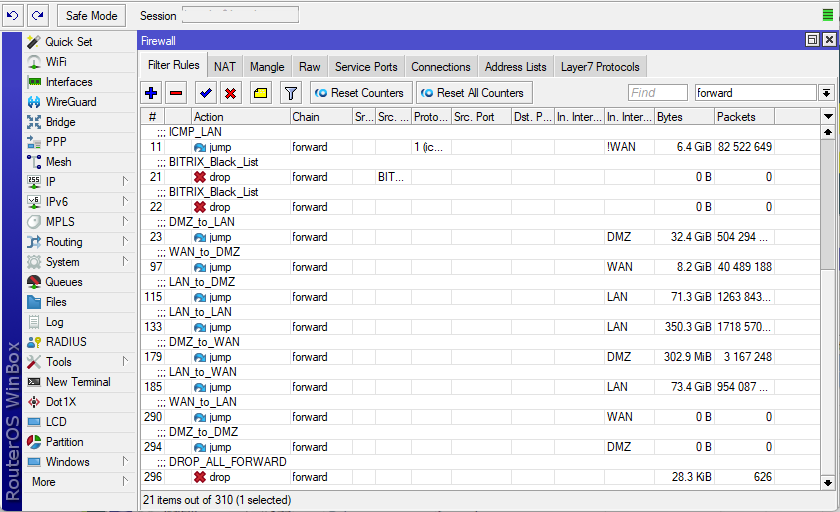This screenshot has height=512, width=840.
Task: Open the chain filter dropdown showing forward
Action: point(826,93)
